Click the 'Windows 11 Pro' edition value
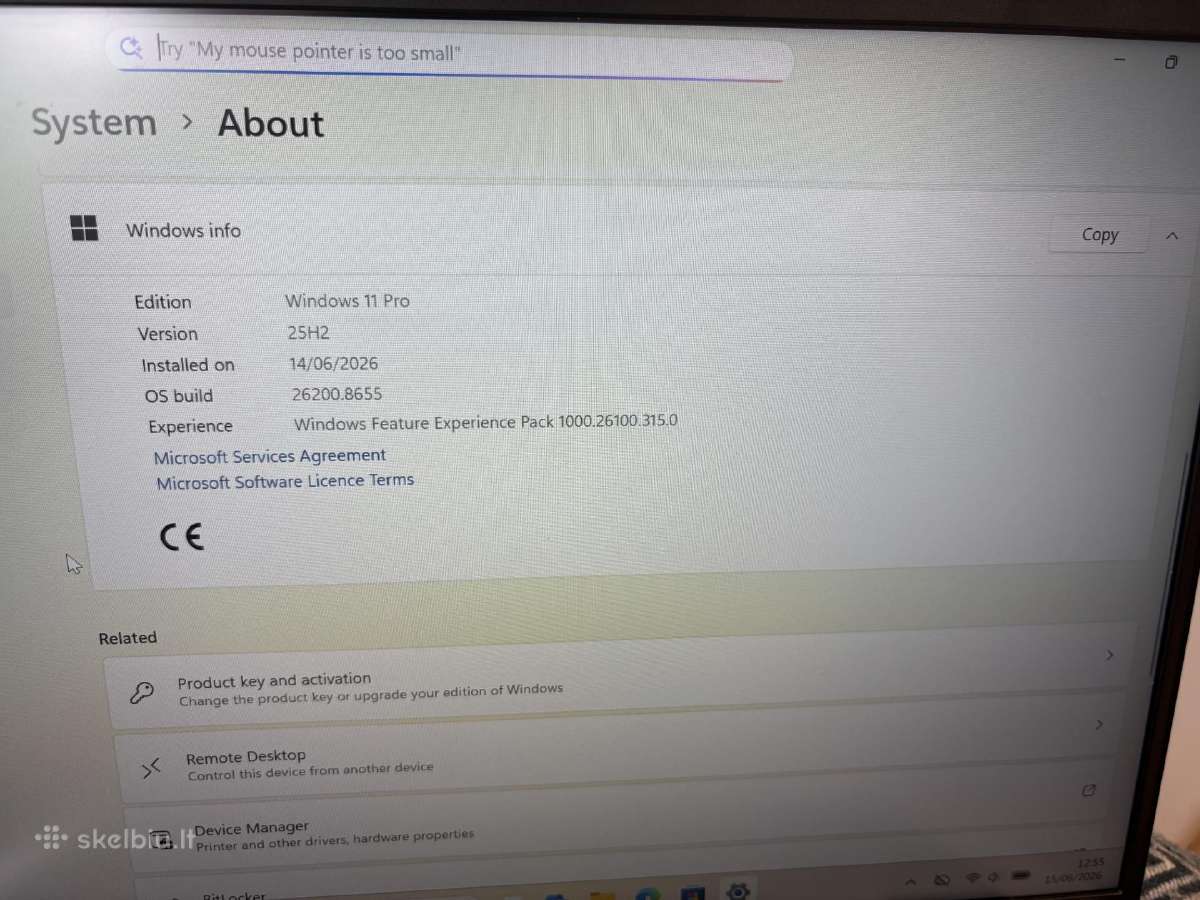 pos(347,301)
